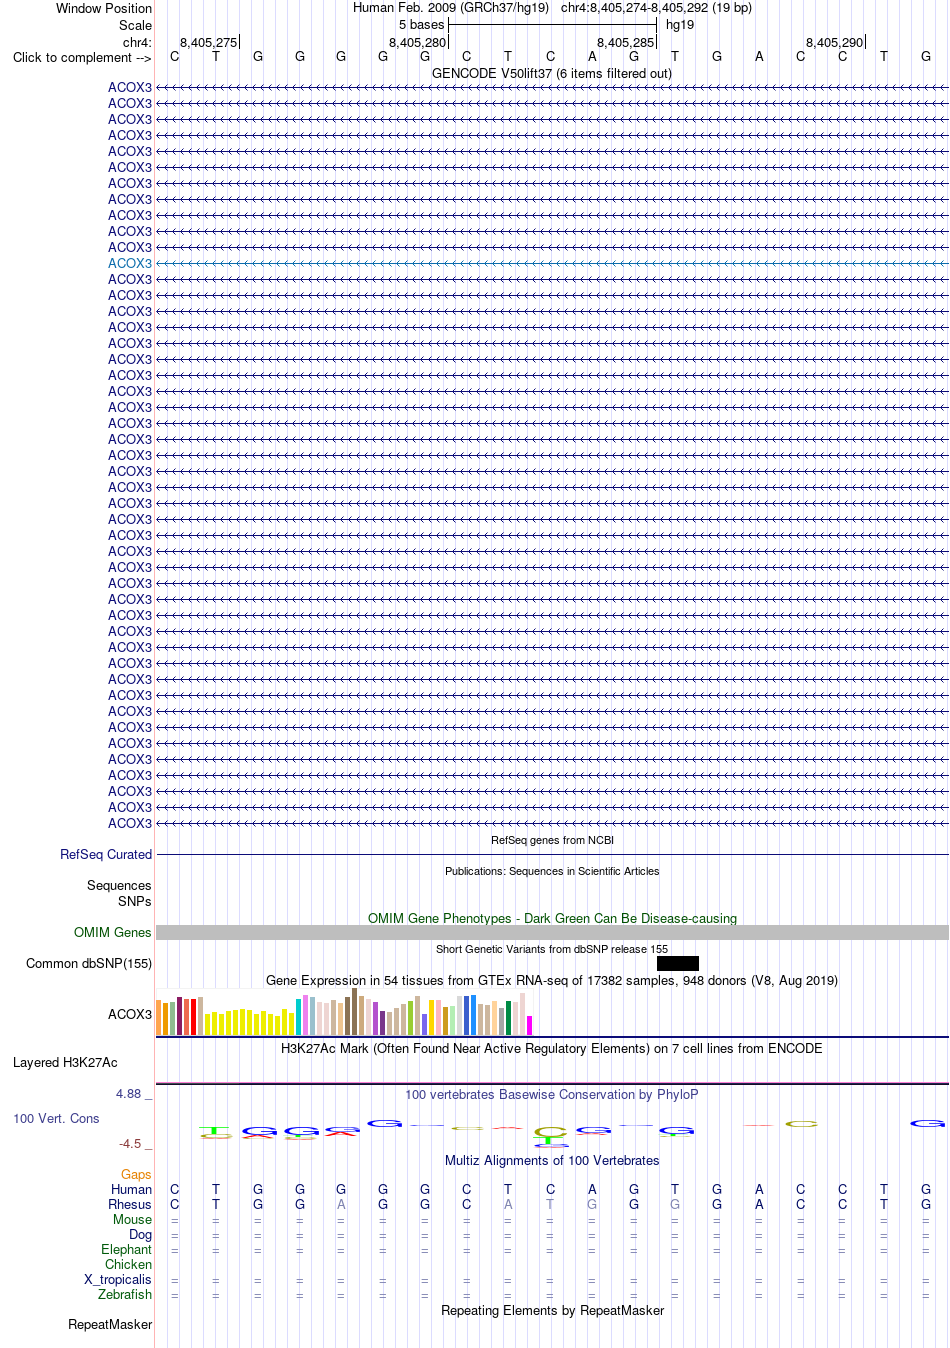Click the OMIM Genes label
The image size is (950, 1348).
point(113,932)
